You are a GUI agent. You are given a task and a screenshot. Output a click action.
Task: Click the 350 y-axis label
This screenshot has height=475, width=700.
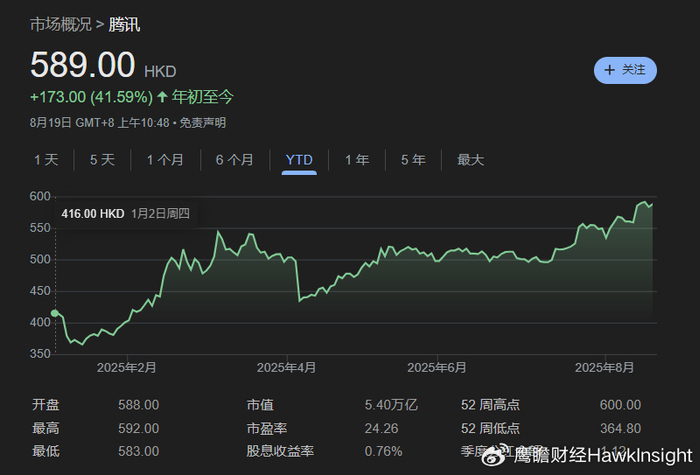point(40,354)
